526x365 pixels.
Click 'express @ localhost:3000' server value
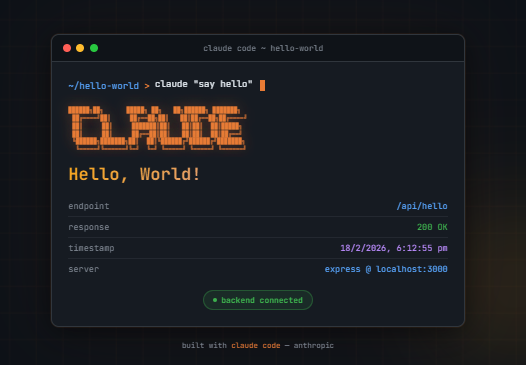click(386, 269)
